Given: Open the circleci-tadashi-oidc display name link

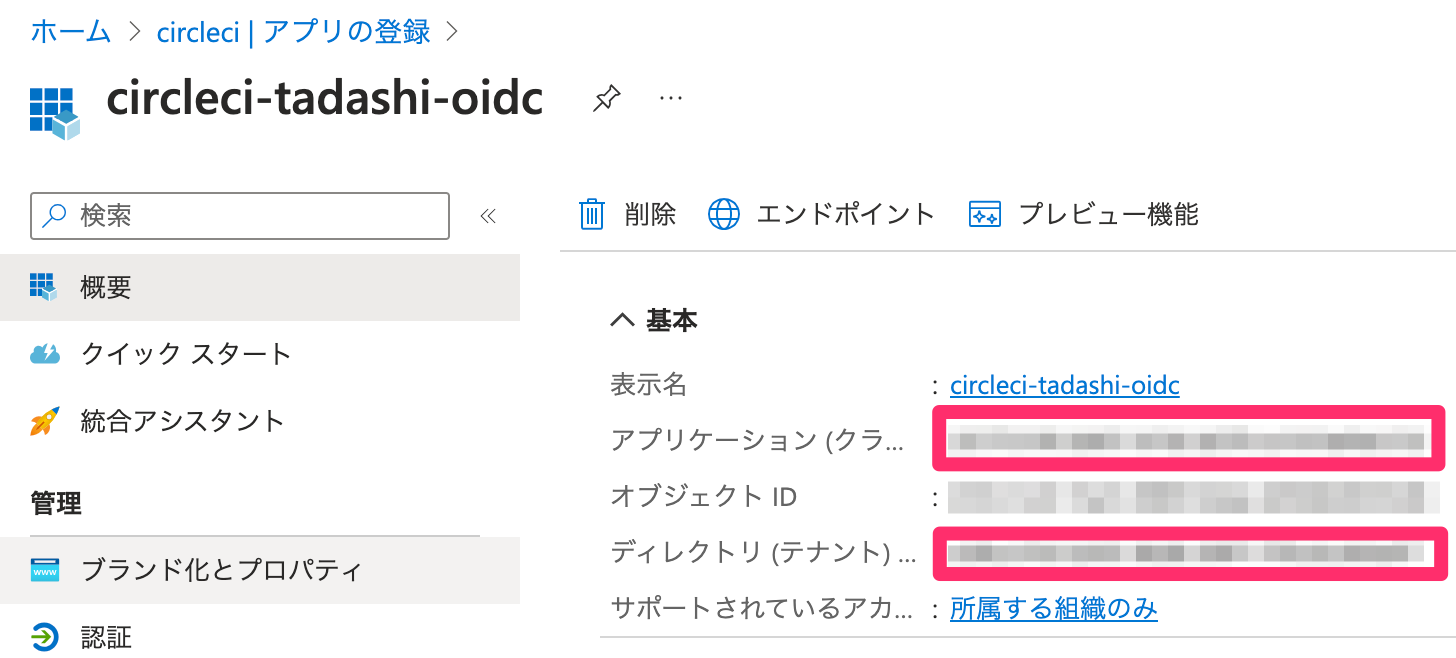Looking at the screenshot, I should pyautogui.click(x=1064, y=385).
